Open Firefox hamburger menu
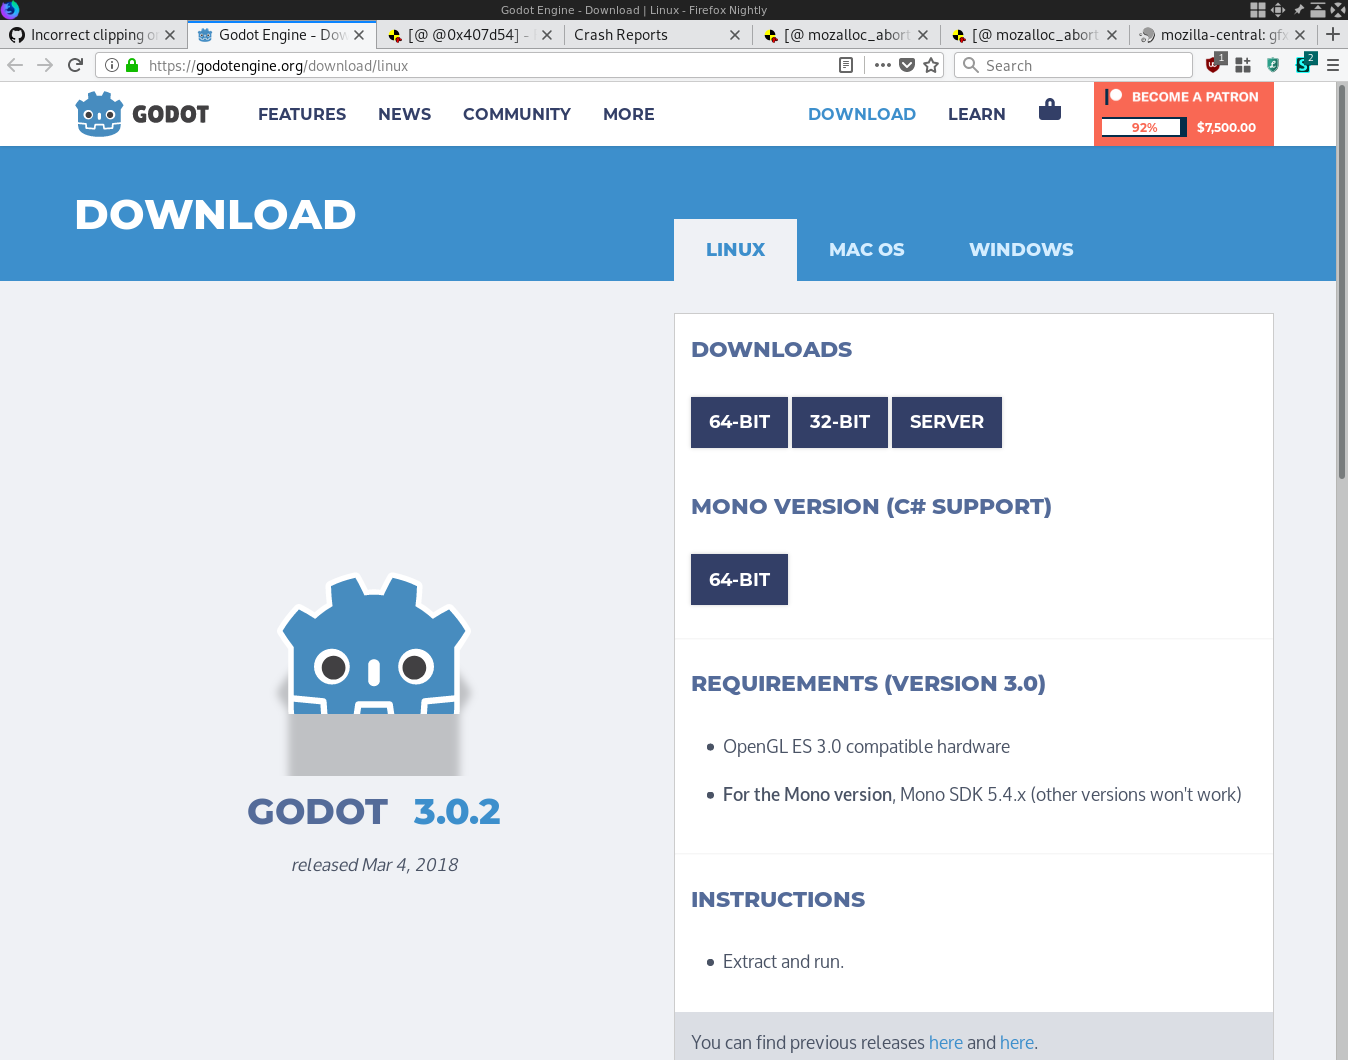This screenshot has height=1060, width=1348. [1333, 65]
